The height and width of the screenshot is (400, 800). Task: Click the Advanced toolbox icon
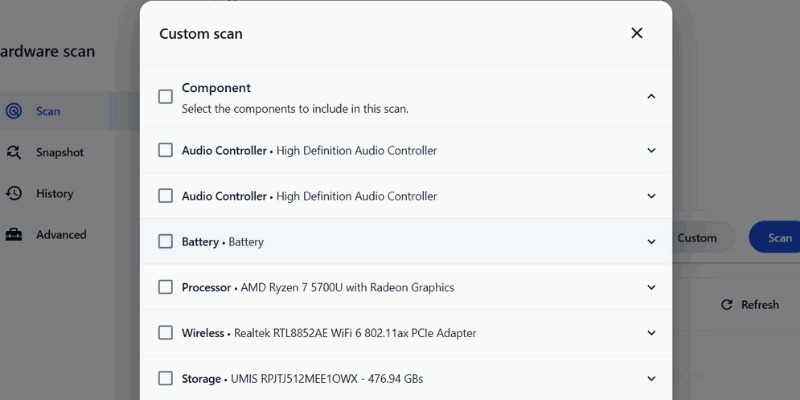point(14,235)
